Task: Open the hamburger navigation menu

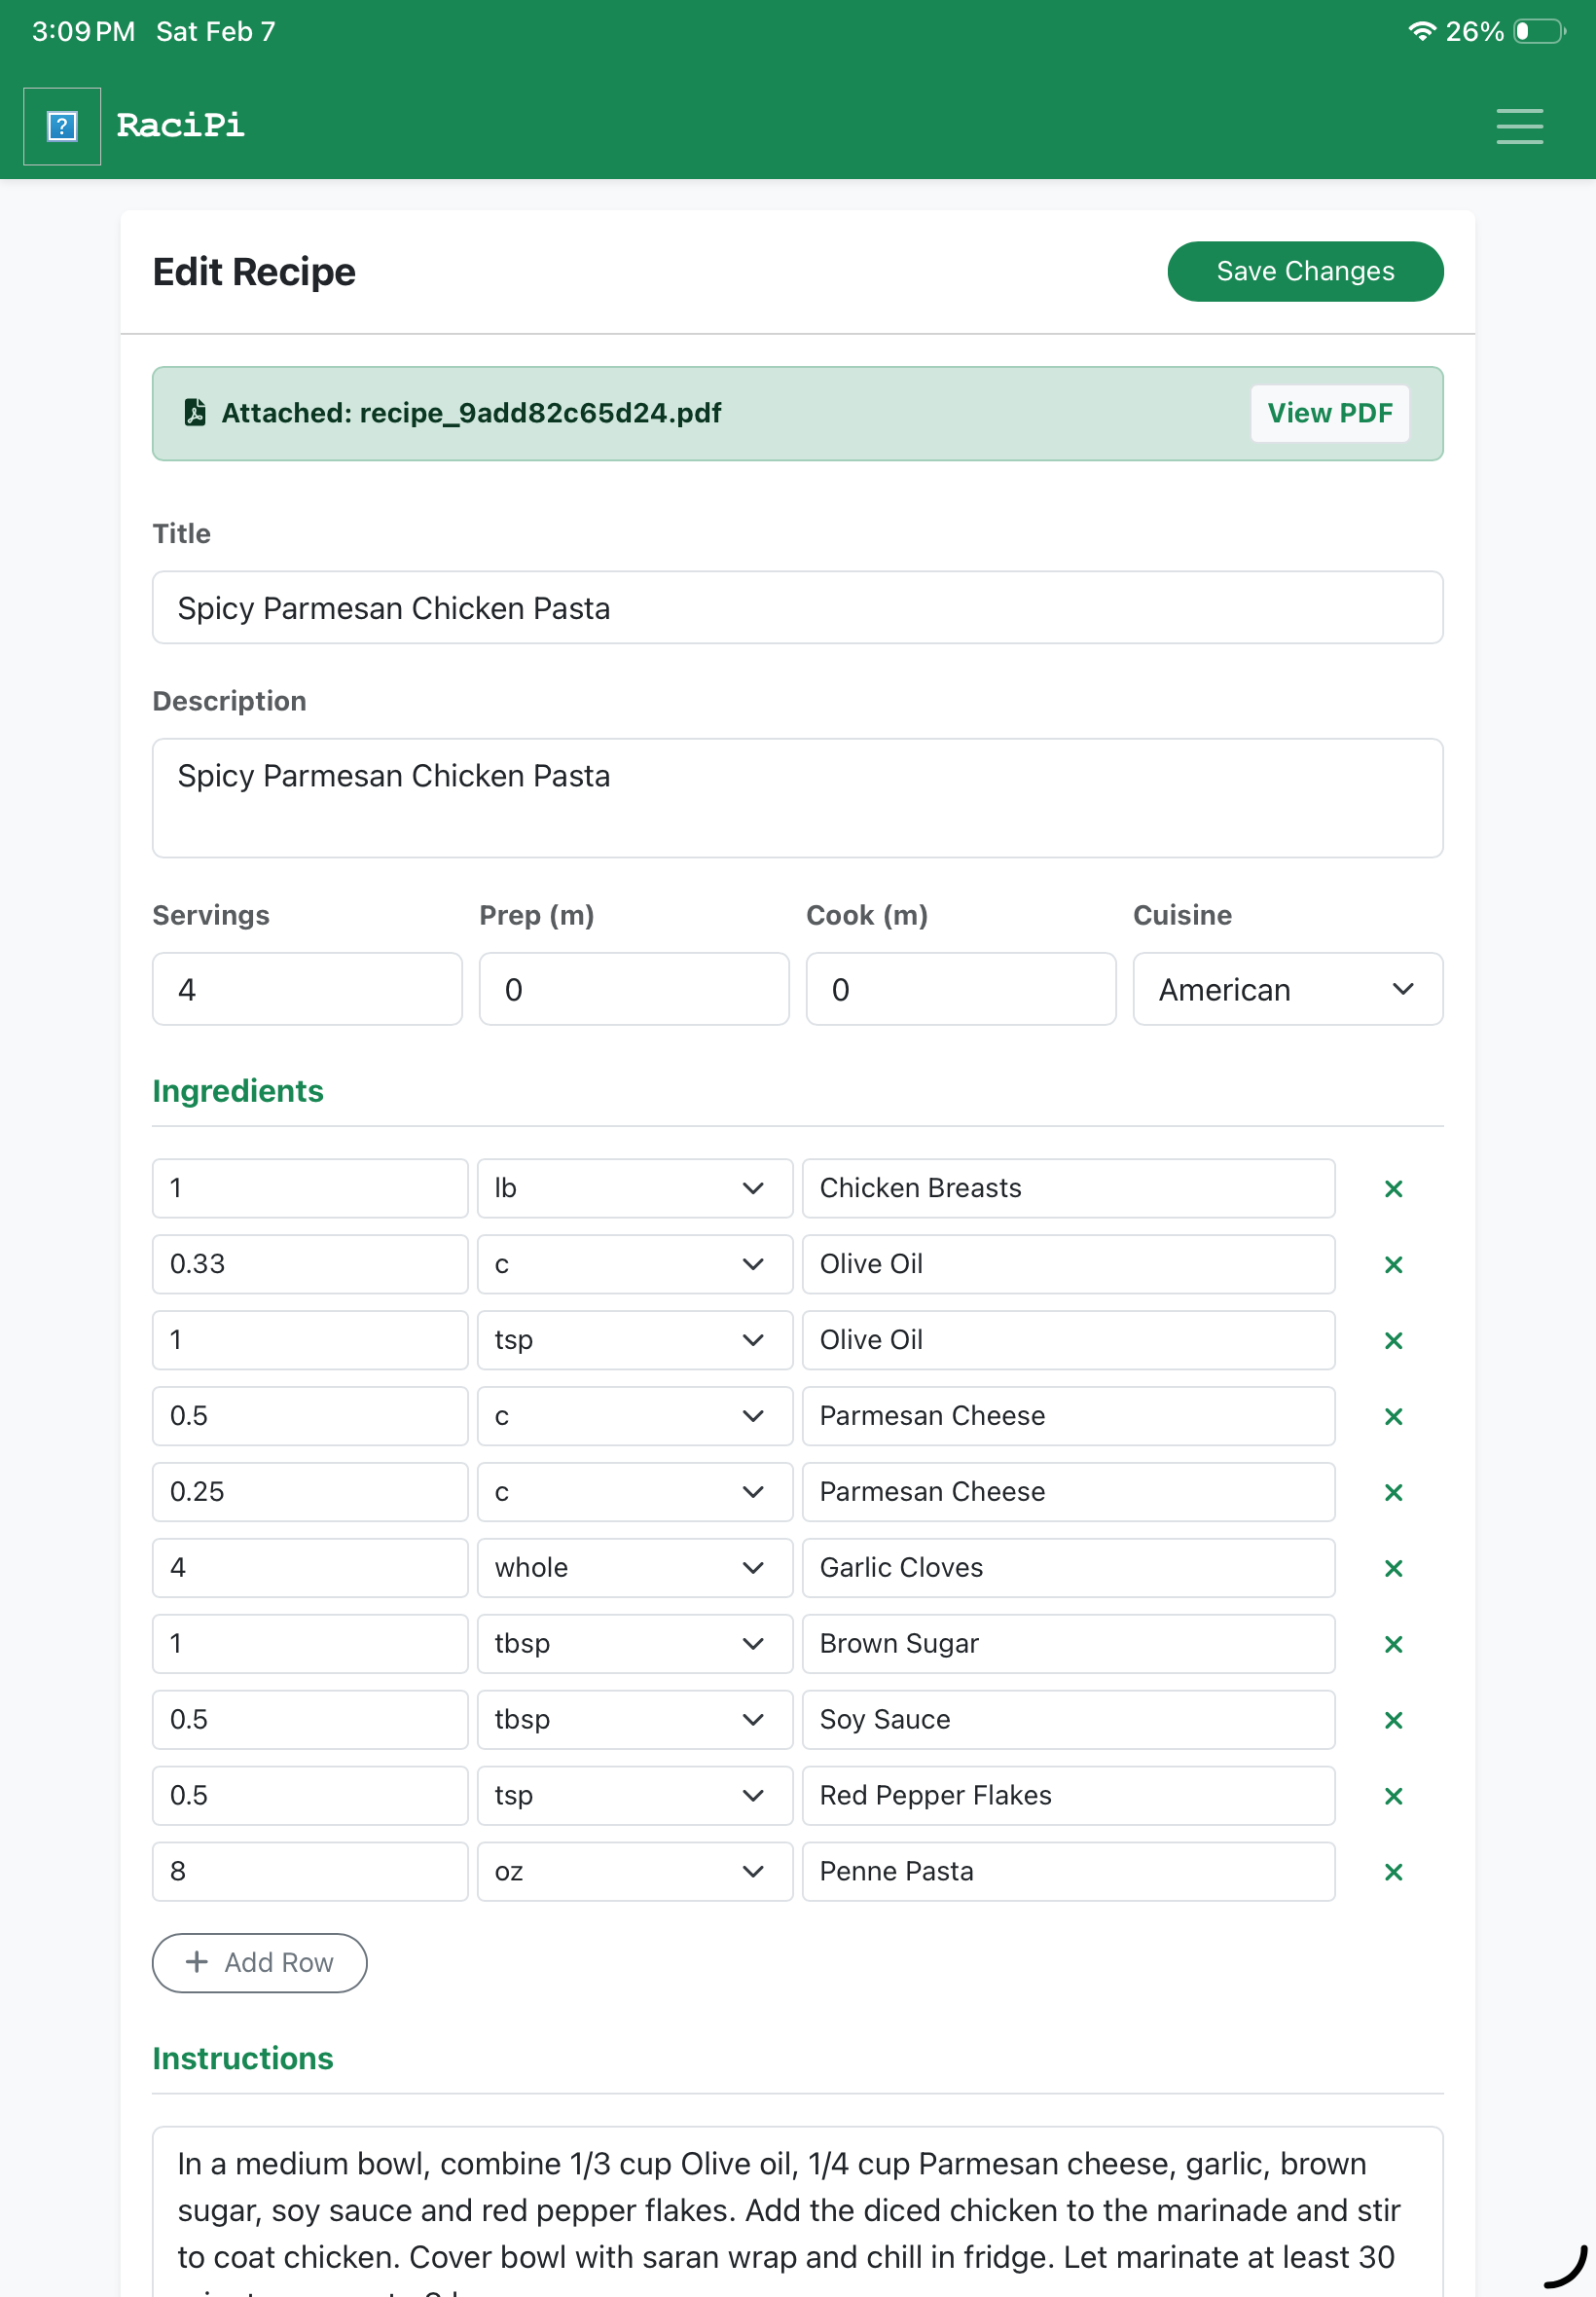Action: (x=1518, y=126)
